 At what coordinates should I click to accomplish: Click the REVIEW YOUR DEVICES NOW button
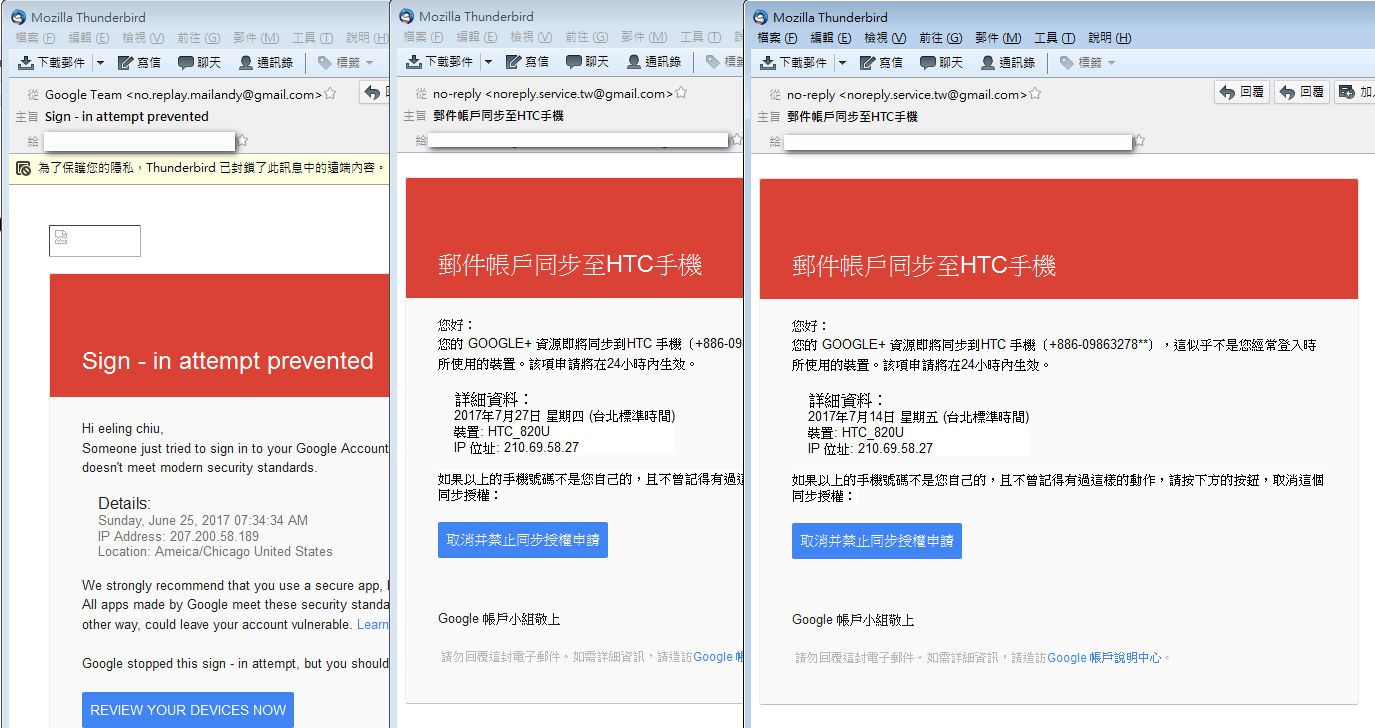coord(187,710)
